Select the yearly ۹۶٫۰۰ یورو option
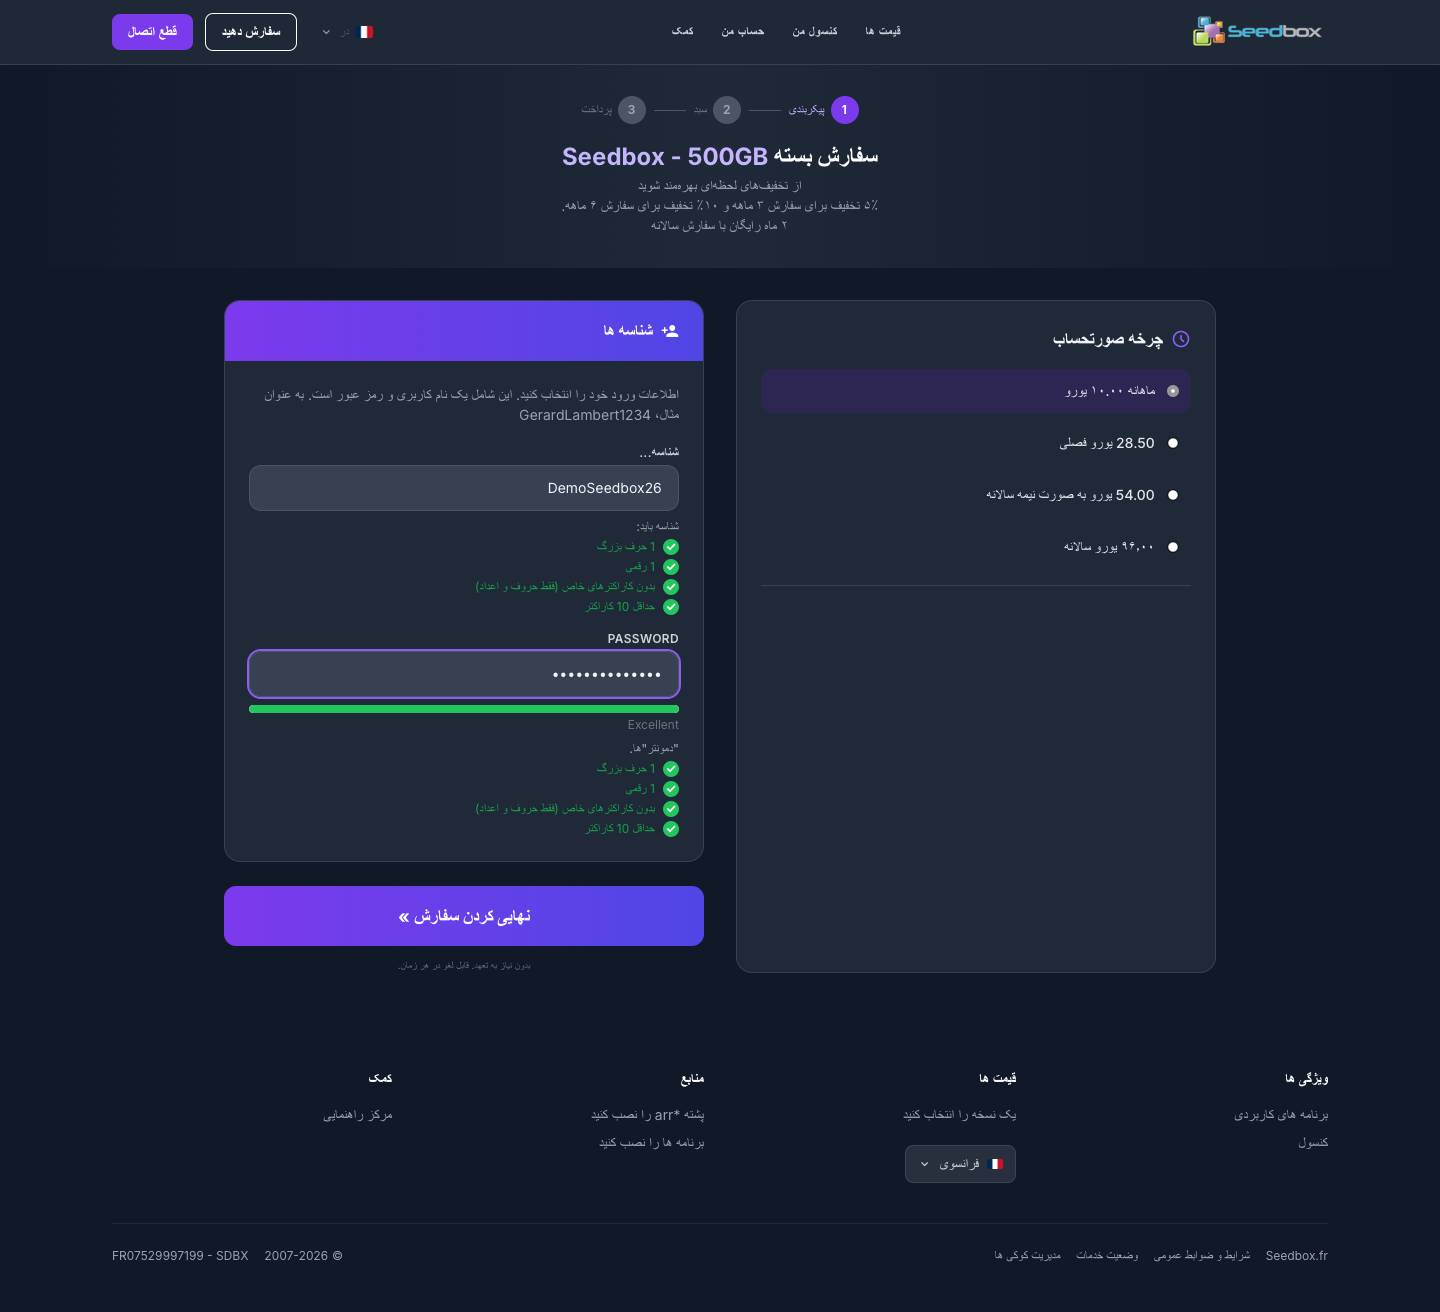This screenshot has width=1440, height=1312. (x=976, y=547)
